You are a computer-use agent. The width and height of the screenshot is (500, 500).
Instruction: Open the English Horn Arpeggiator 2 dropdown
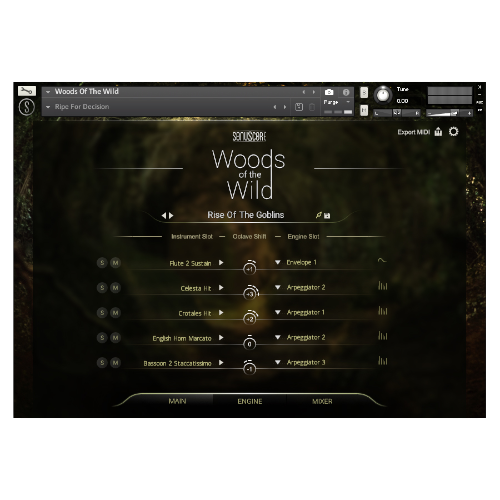click(277, 337)
